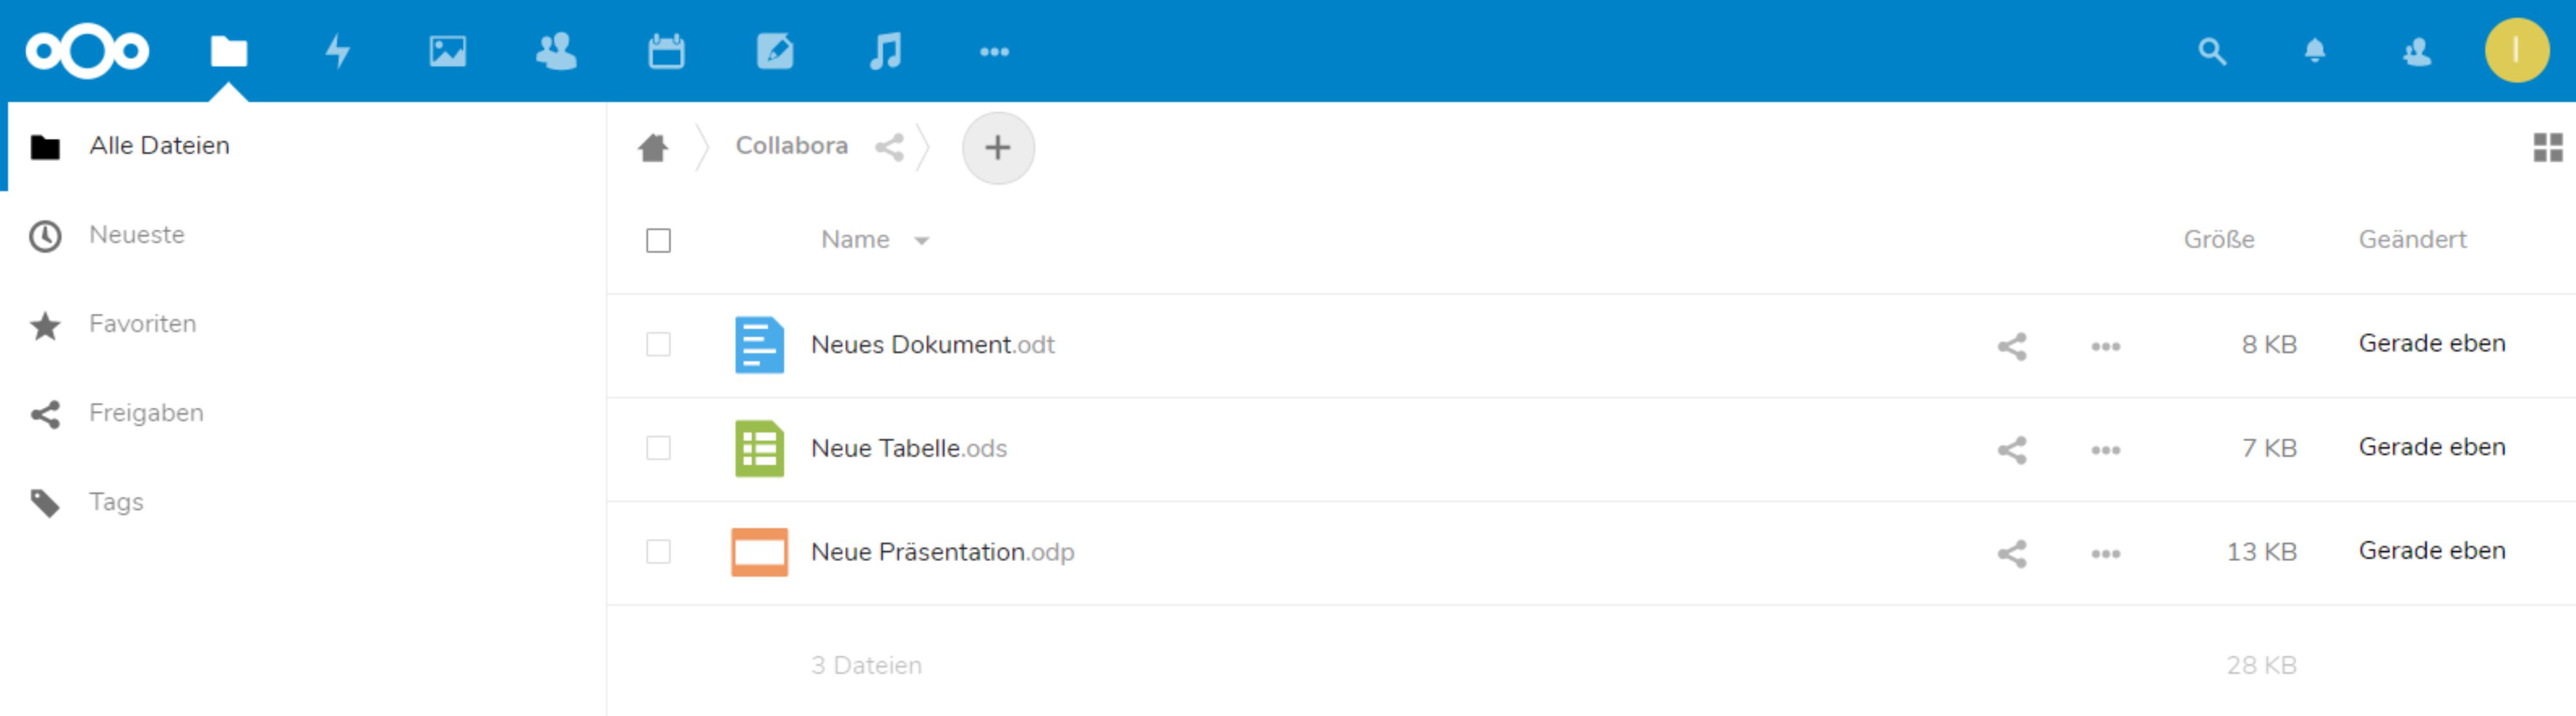This screenshot has width=2576, height=716.
Task: Open the Calendar app
Action: [666, 51]
